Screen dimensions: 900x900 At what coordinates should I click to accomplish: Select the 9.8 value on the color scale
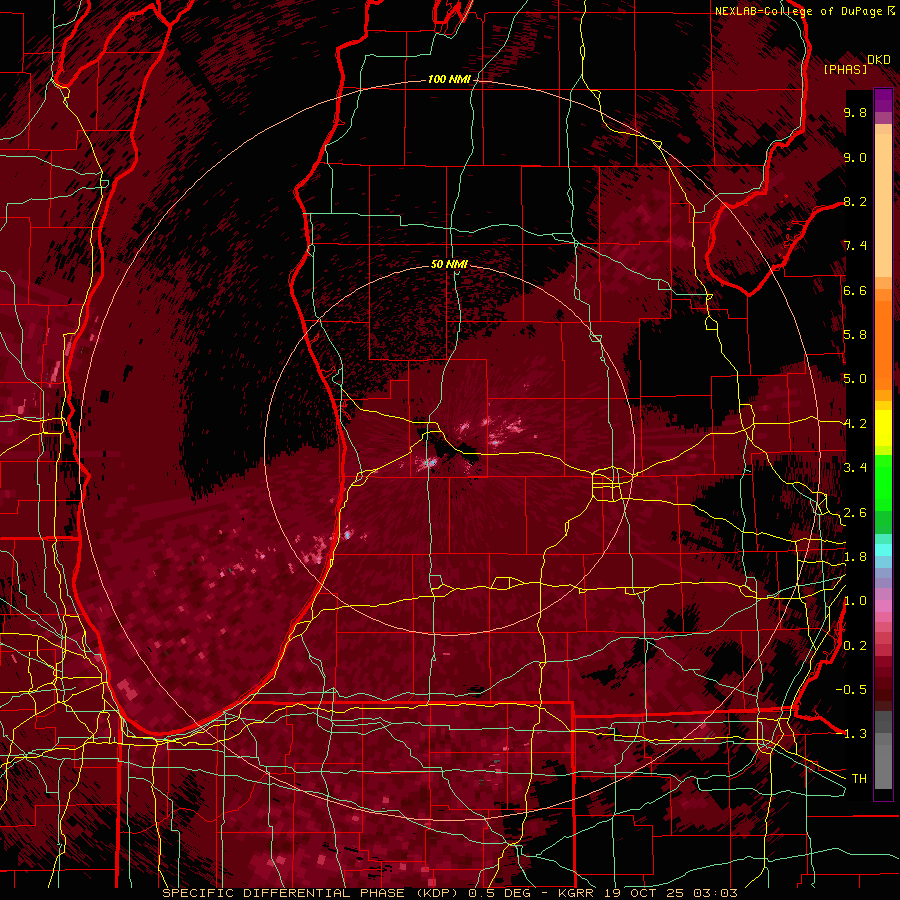(x=855, y=112)
